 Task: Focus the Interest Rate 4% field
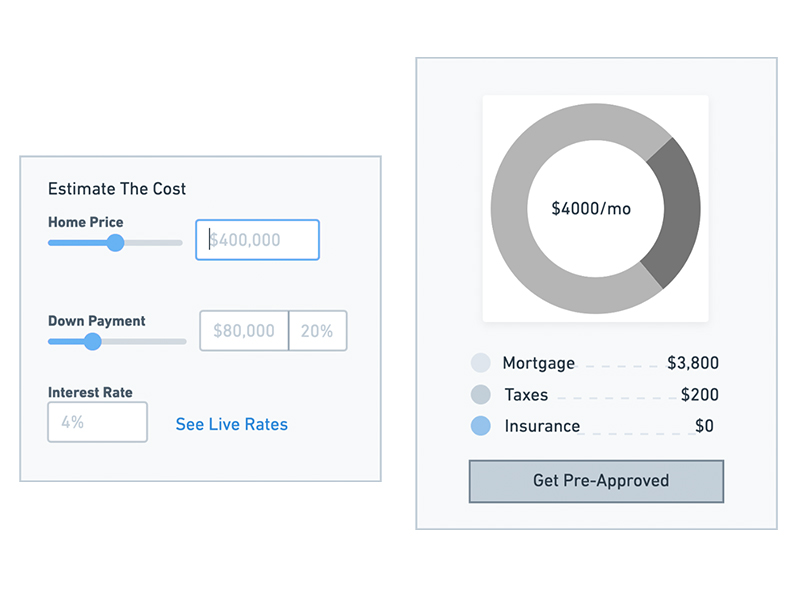click(x=97, y=422)
